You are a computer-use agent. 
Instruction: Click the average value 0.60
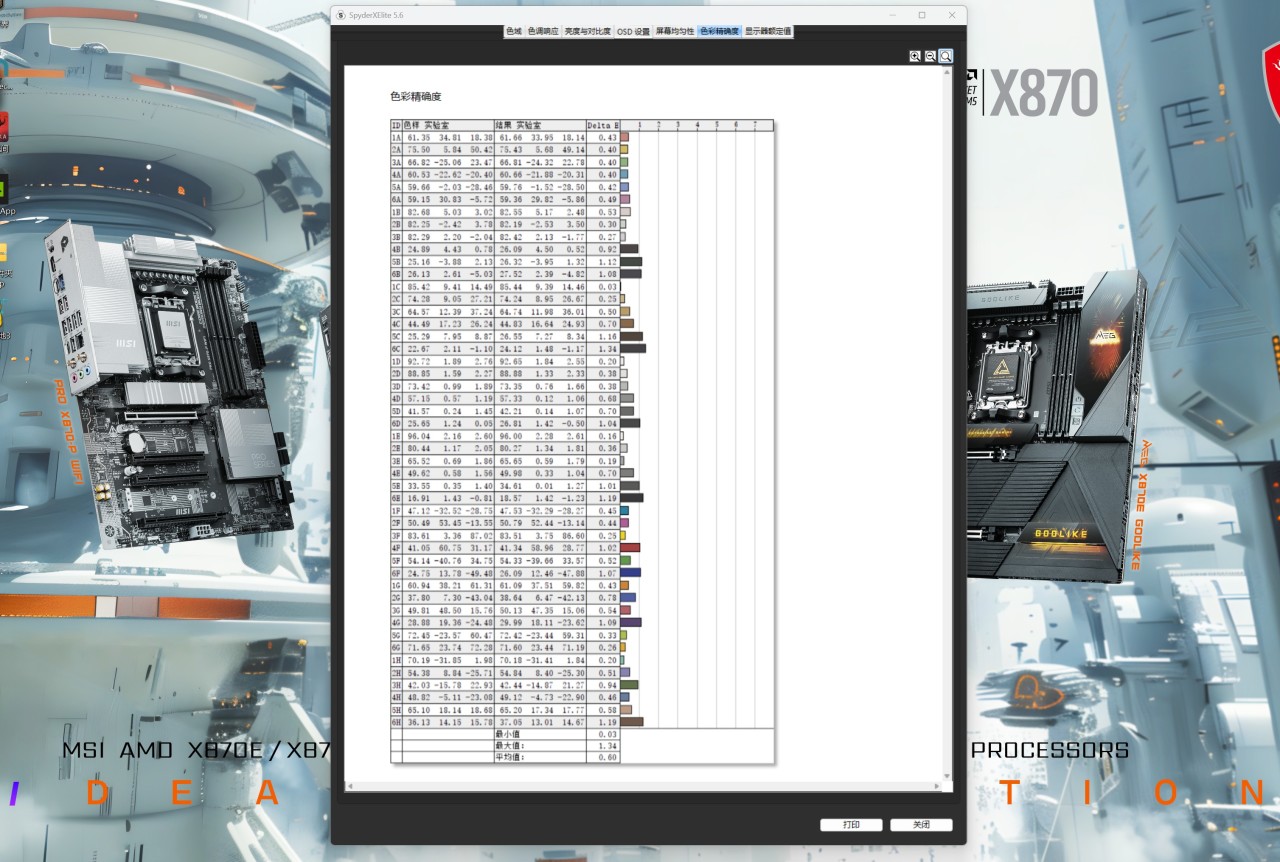pos(607,758)
